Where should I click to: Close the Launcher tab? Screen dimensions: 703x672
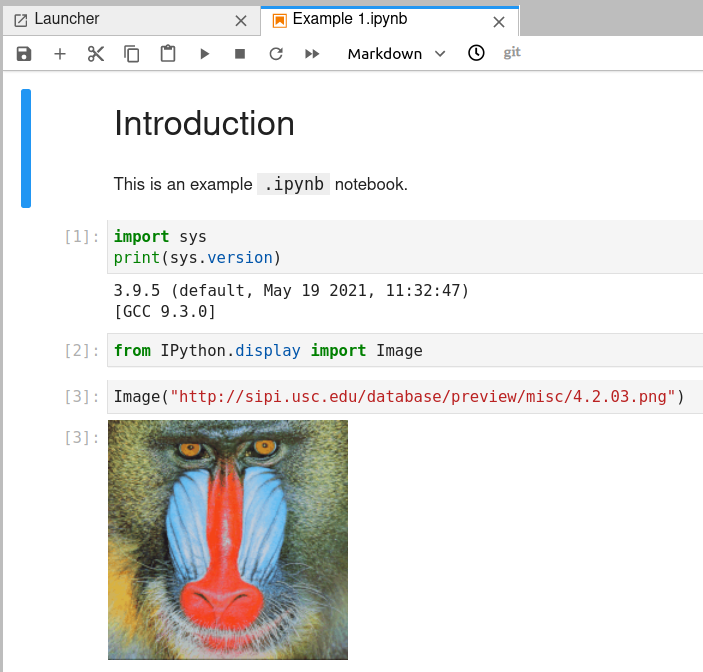pos(240,20)
